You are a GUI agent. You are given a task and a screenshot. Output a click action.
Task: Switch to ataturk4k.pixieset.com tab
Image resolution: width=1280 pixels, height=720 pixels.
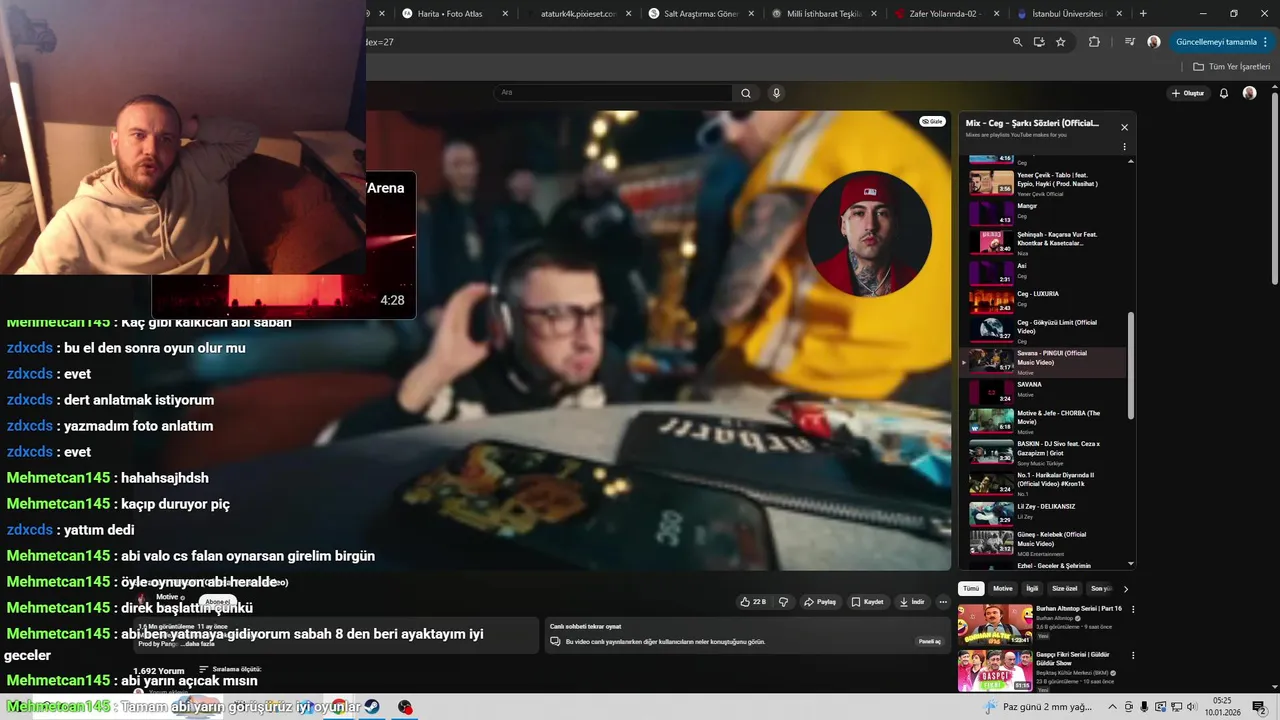578,14
